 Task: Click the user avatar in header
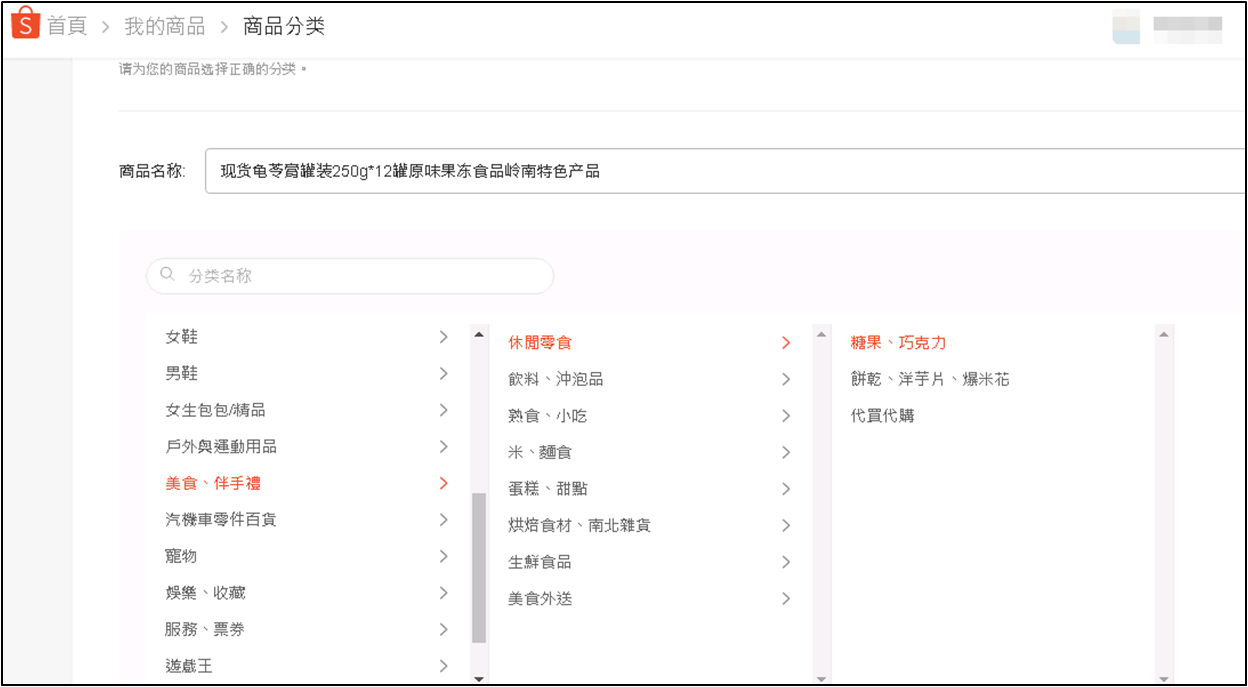click(x=1126, y=28)
